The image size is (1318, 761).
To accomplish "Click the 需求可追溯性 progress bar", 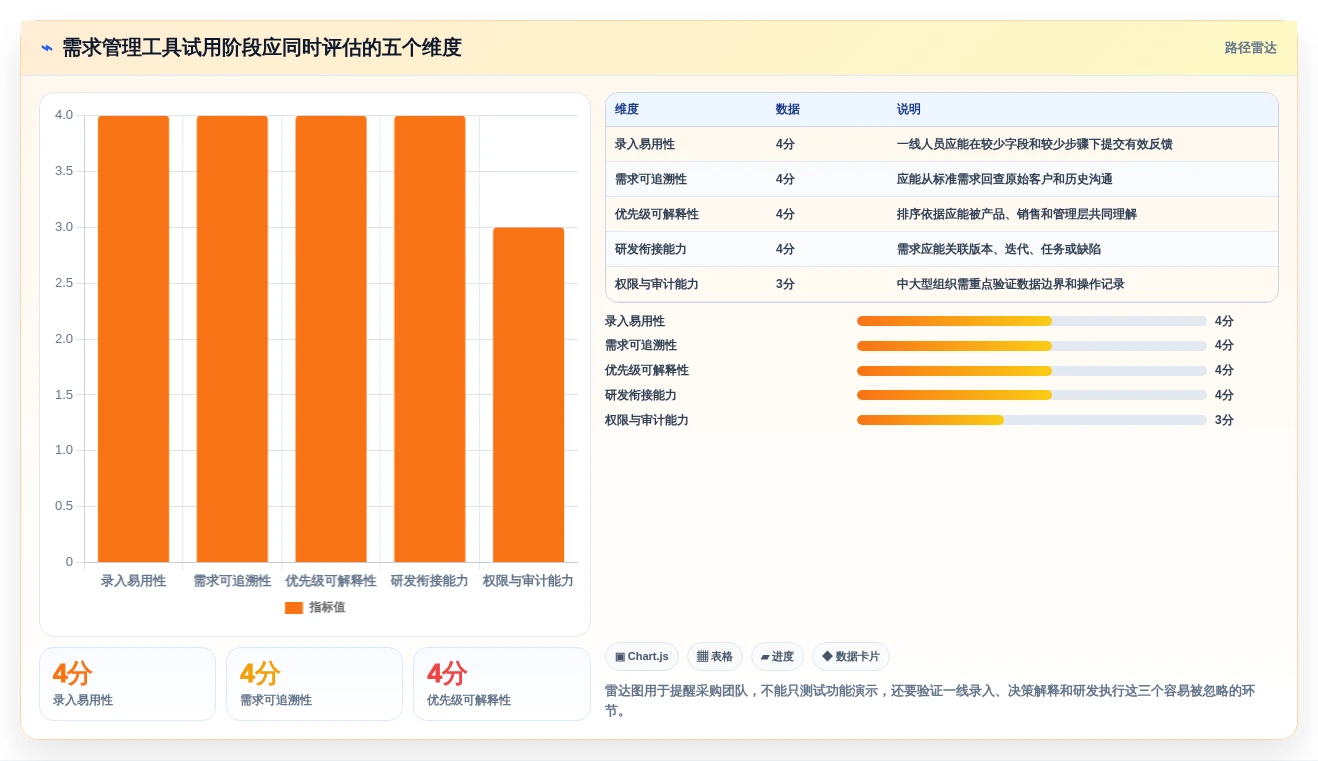I will click(x=1032, y=345).
